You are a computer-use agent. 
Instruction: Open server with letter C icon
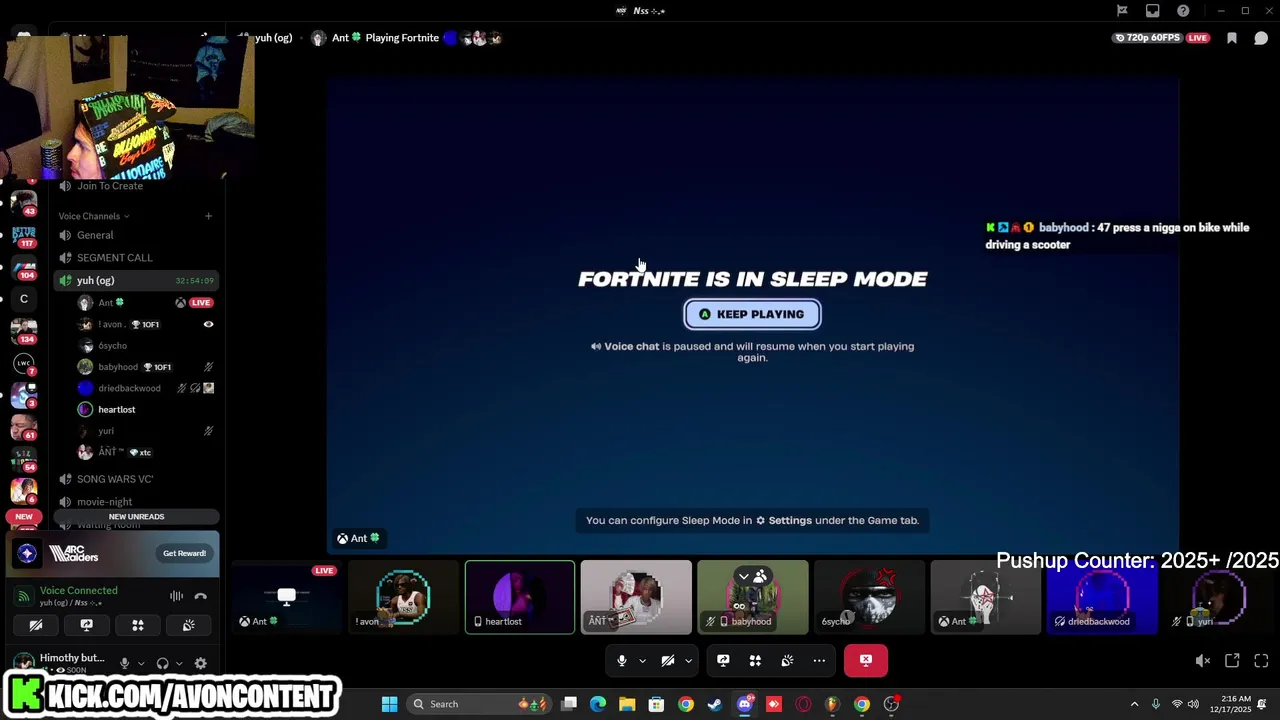24,299
